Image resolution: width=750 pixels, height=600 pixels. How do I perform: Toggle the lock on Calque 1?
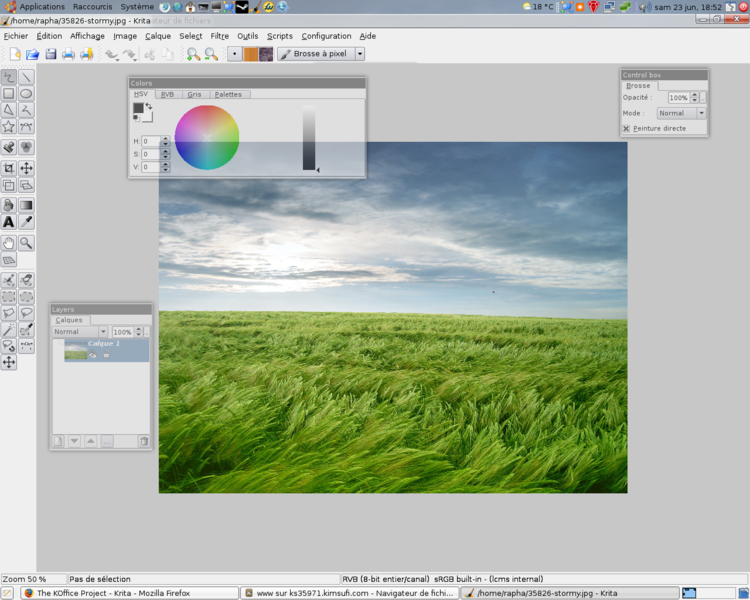pos(106,354)
